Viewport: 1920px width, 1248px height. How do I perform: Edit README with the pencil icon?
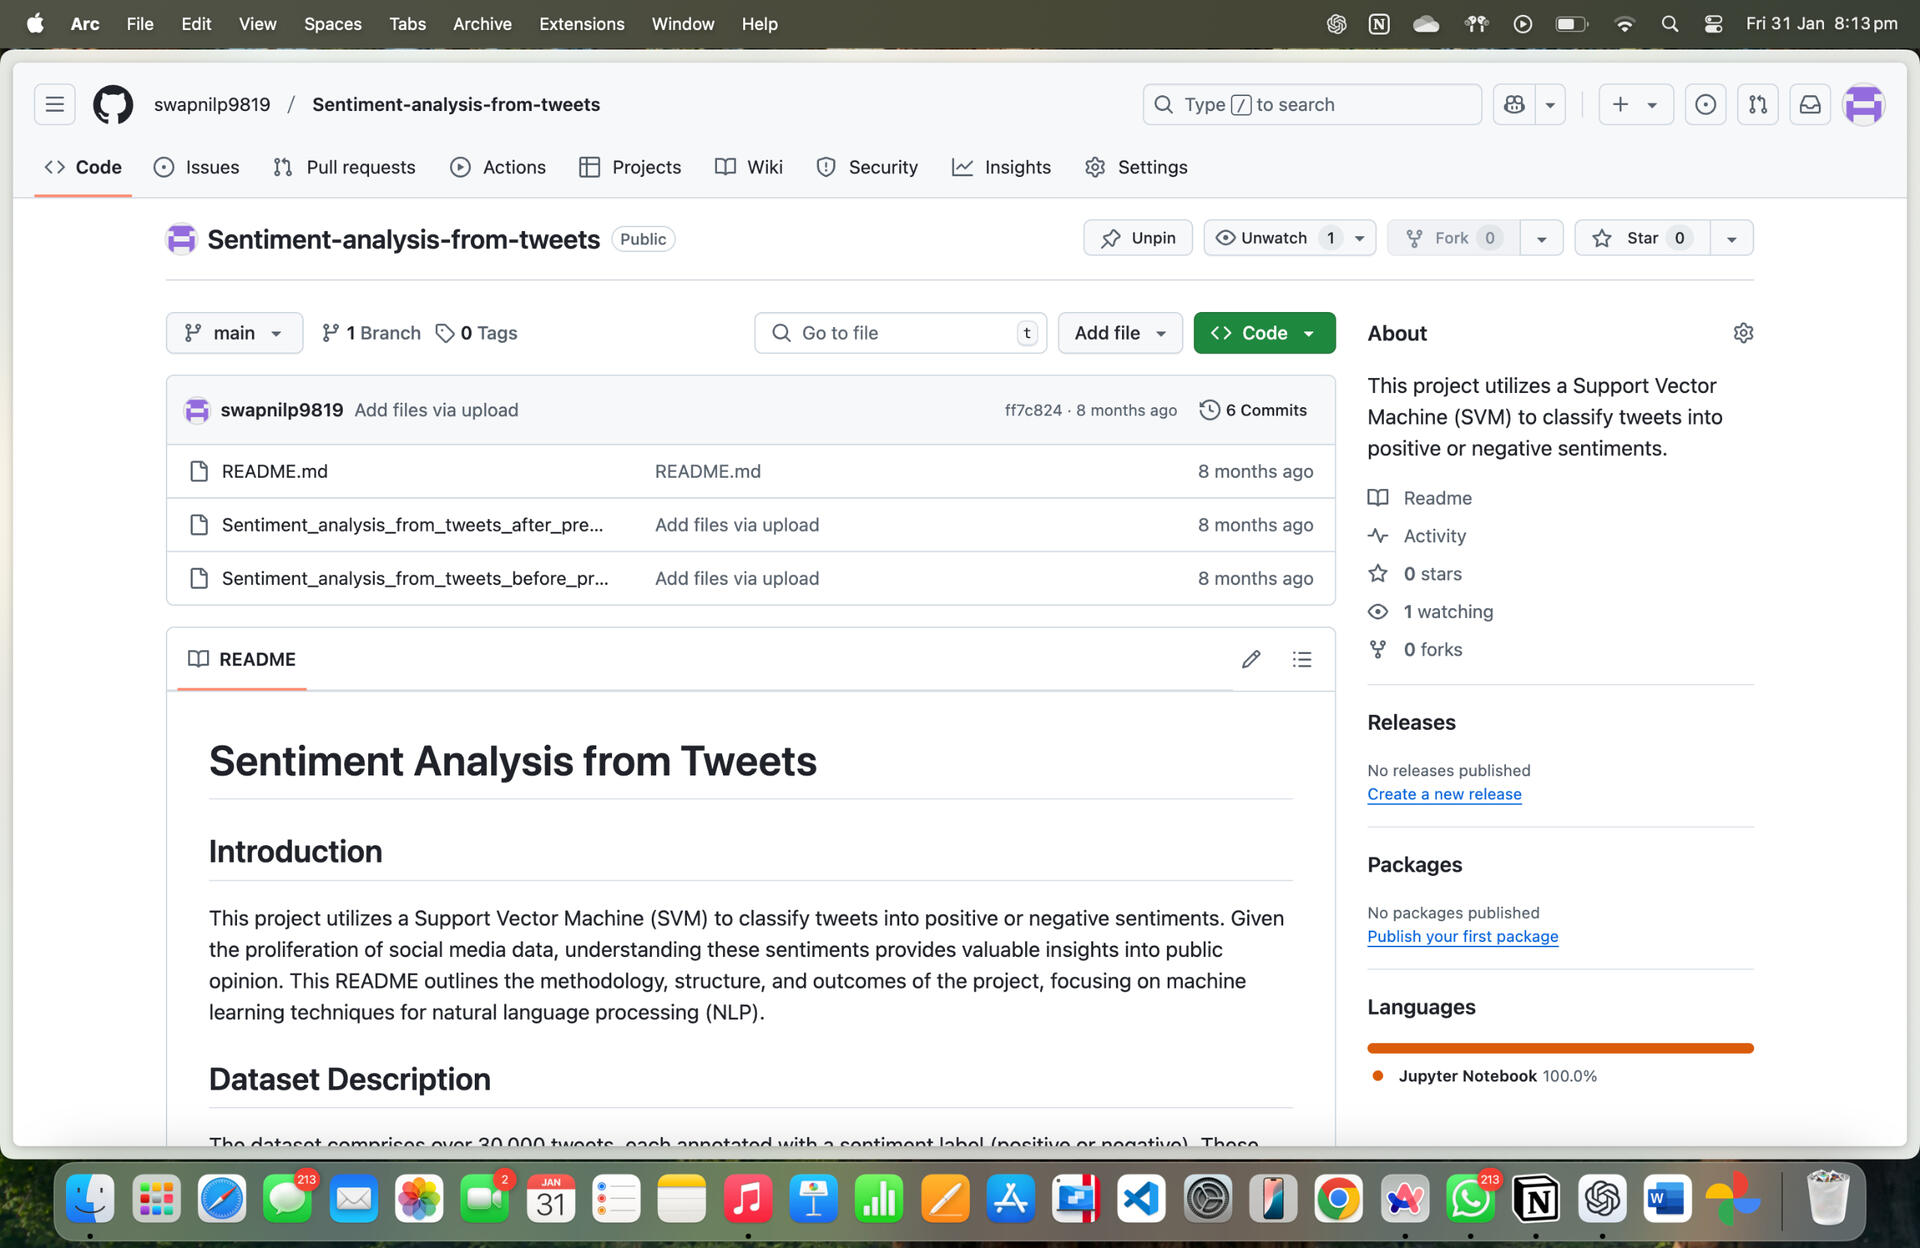click(x=1250, y=659)
